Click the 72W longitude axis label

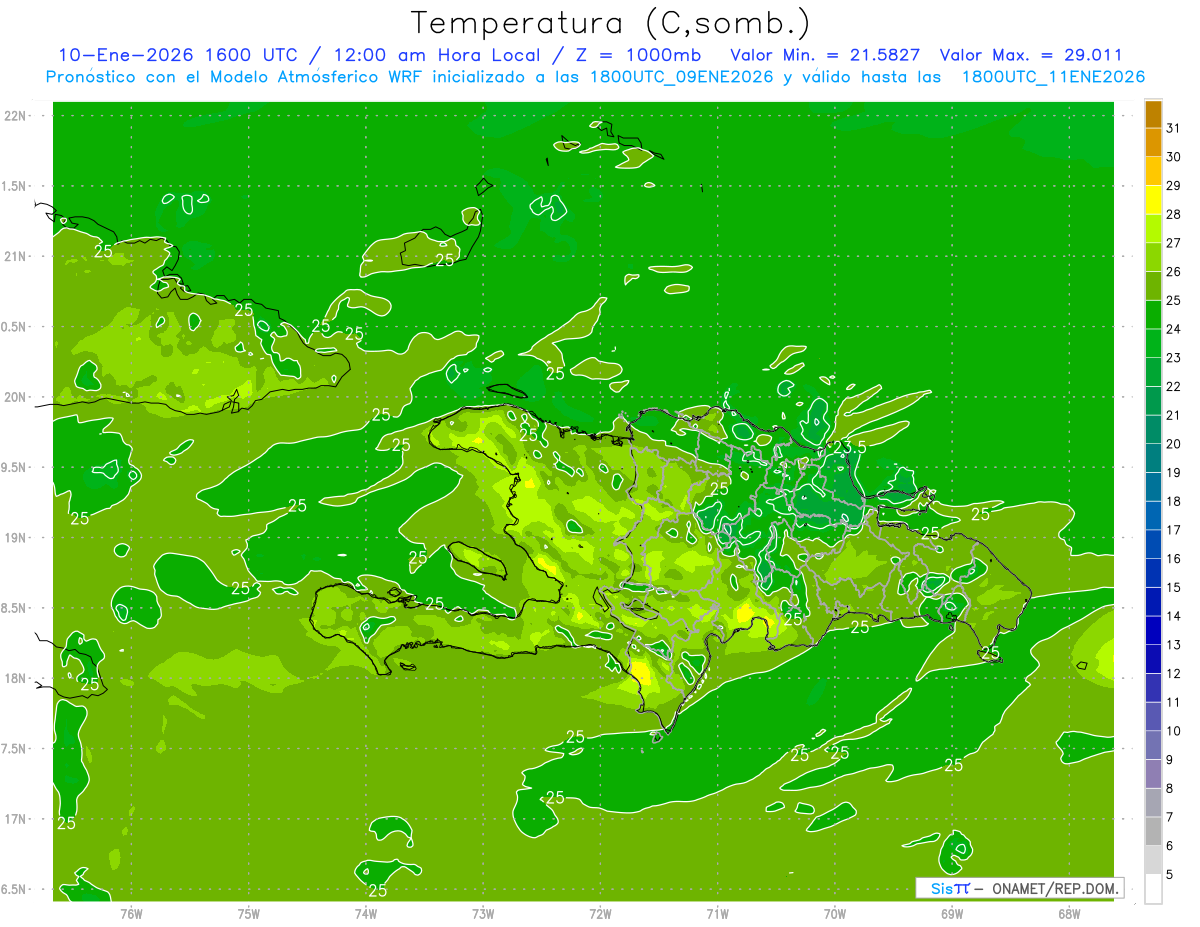(x=600, y=913)
